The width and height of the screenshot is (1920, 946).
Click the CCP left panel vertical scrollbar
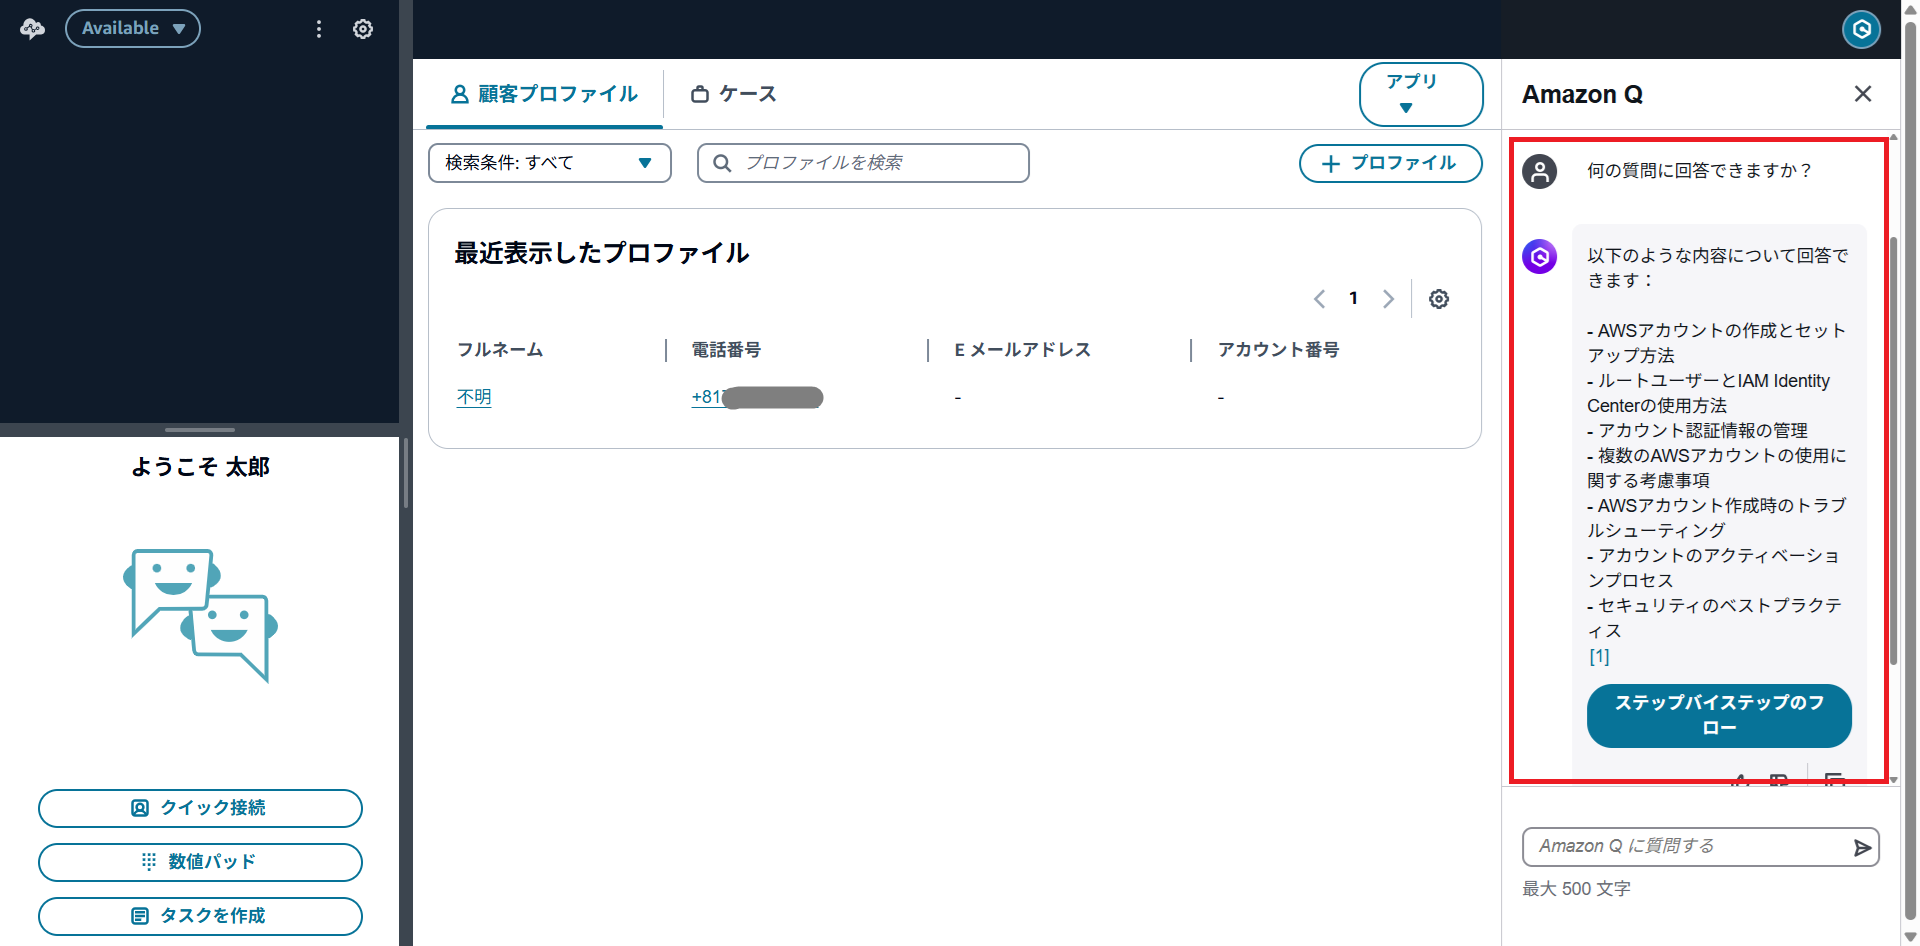[x=406, y=473]
